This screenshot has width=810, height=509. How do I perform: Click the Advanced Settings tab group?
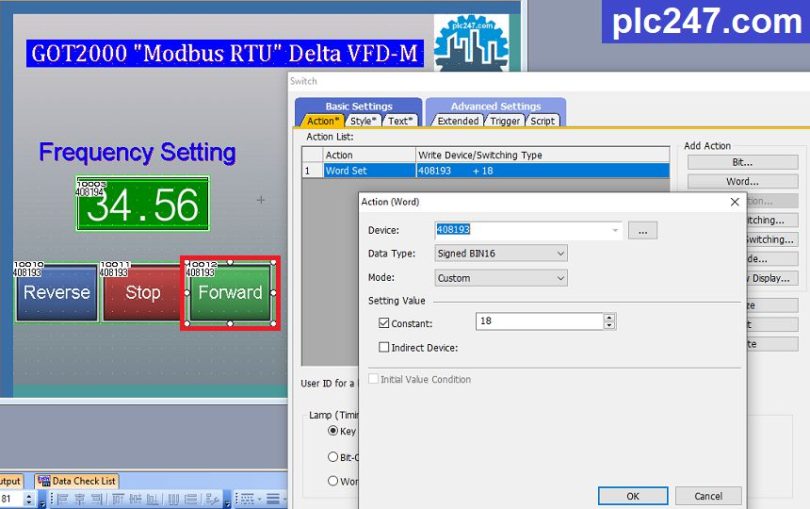(x=496, y=106)
